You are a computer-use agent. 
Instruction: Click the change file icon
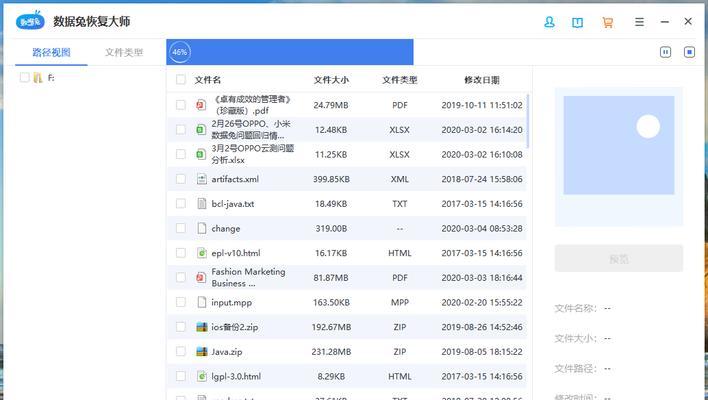coord(202,228)
